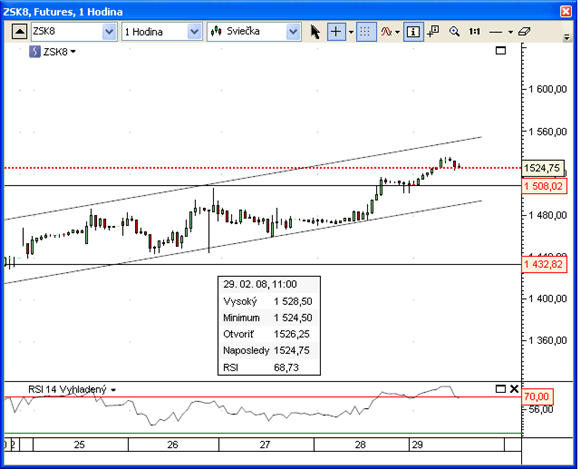
Task: Reset chart scale with 1:1 icon
Action: tap(475, 32)
